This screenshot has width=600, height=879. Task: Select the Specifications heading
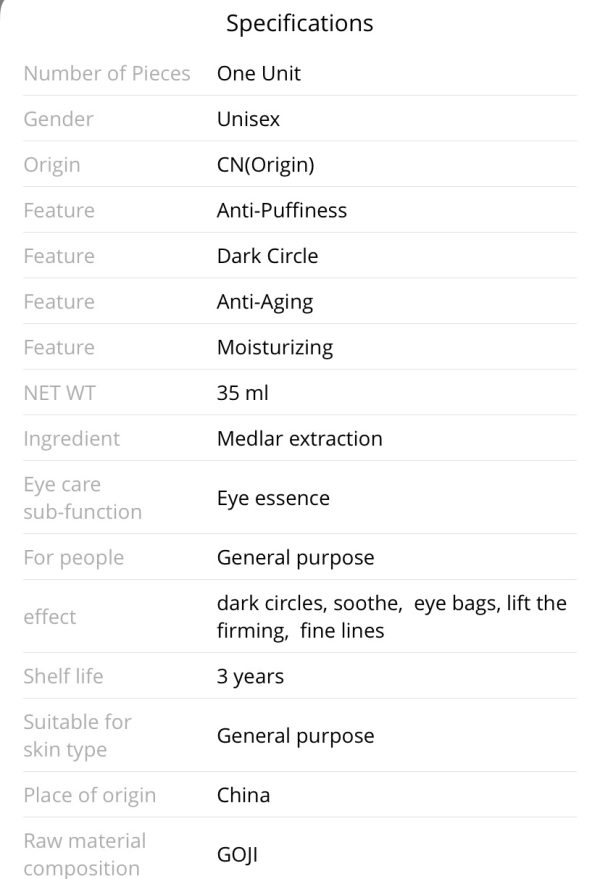[299, 24]
